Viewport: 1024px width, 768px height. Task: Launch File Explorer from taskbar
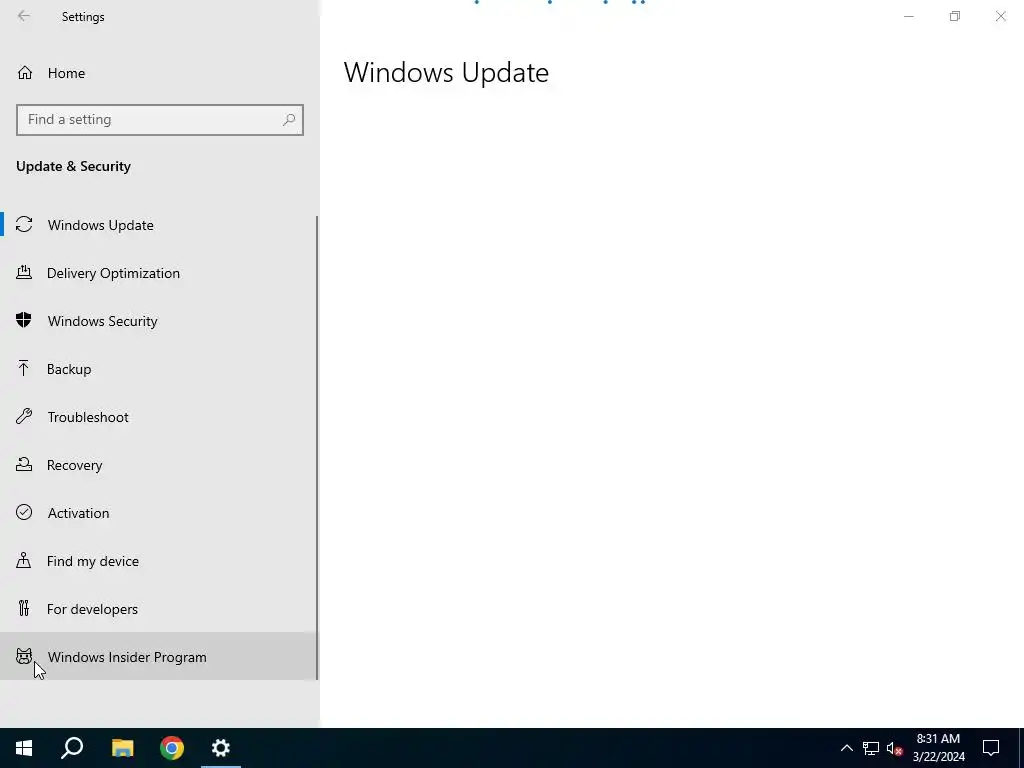(x=122, y=748)
